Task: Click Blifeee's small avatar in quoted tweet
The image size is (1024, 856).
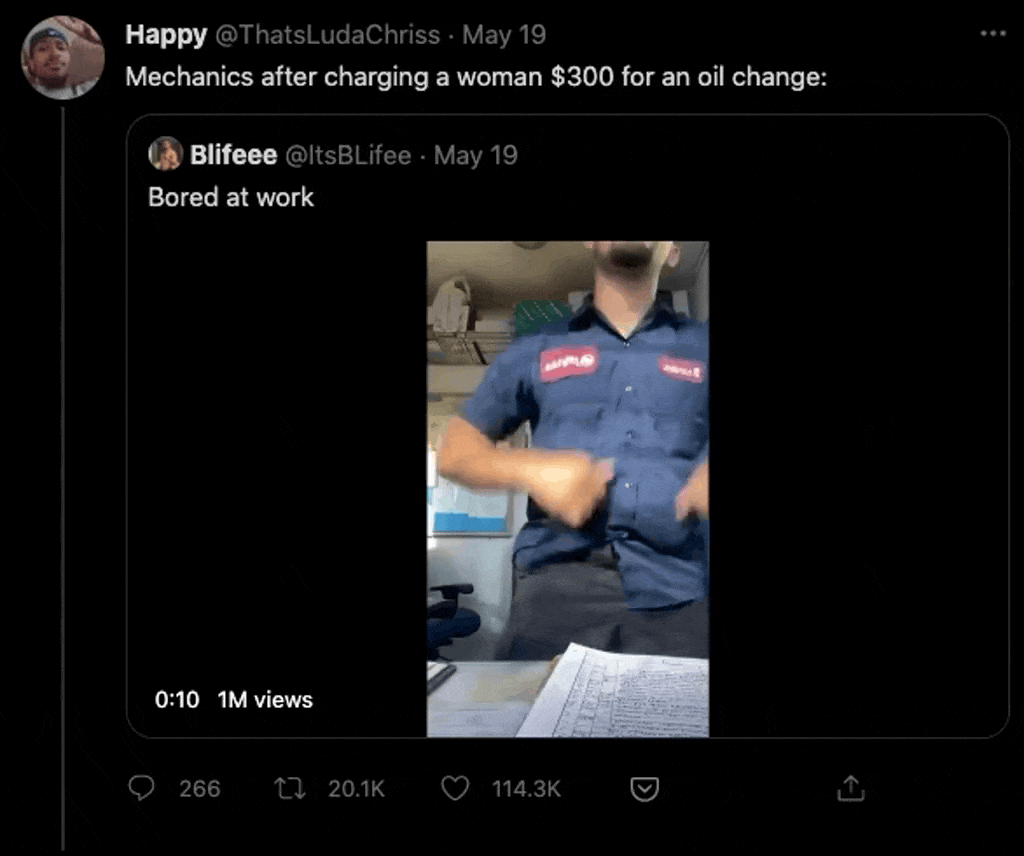Action: pos(165,155)
